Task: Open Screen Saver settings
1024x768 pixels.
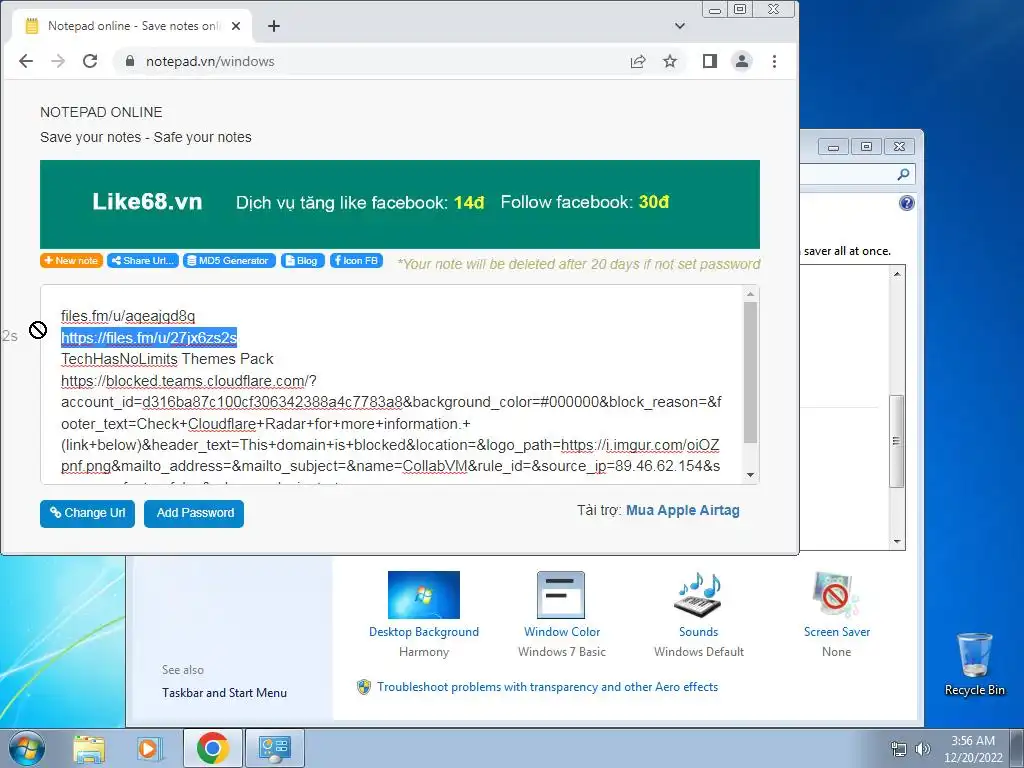Action: coord(837,614)
